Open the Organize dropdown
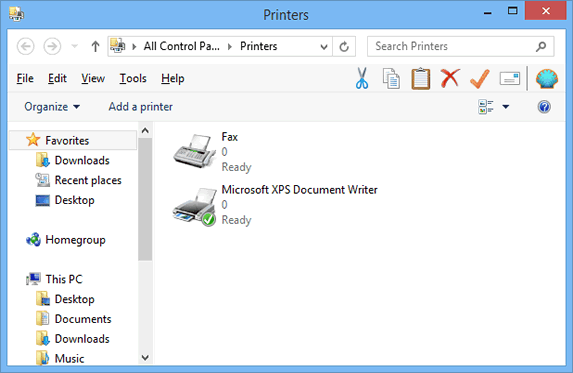This screenshot has width=573, height=373. [52, 107]
